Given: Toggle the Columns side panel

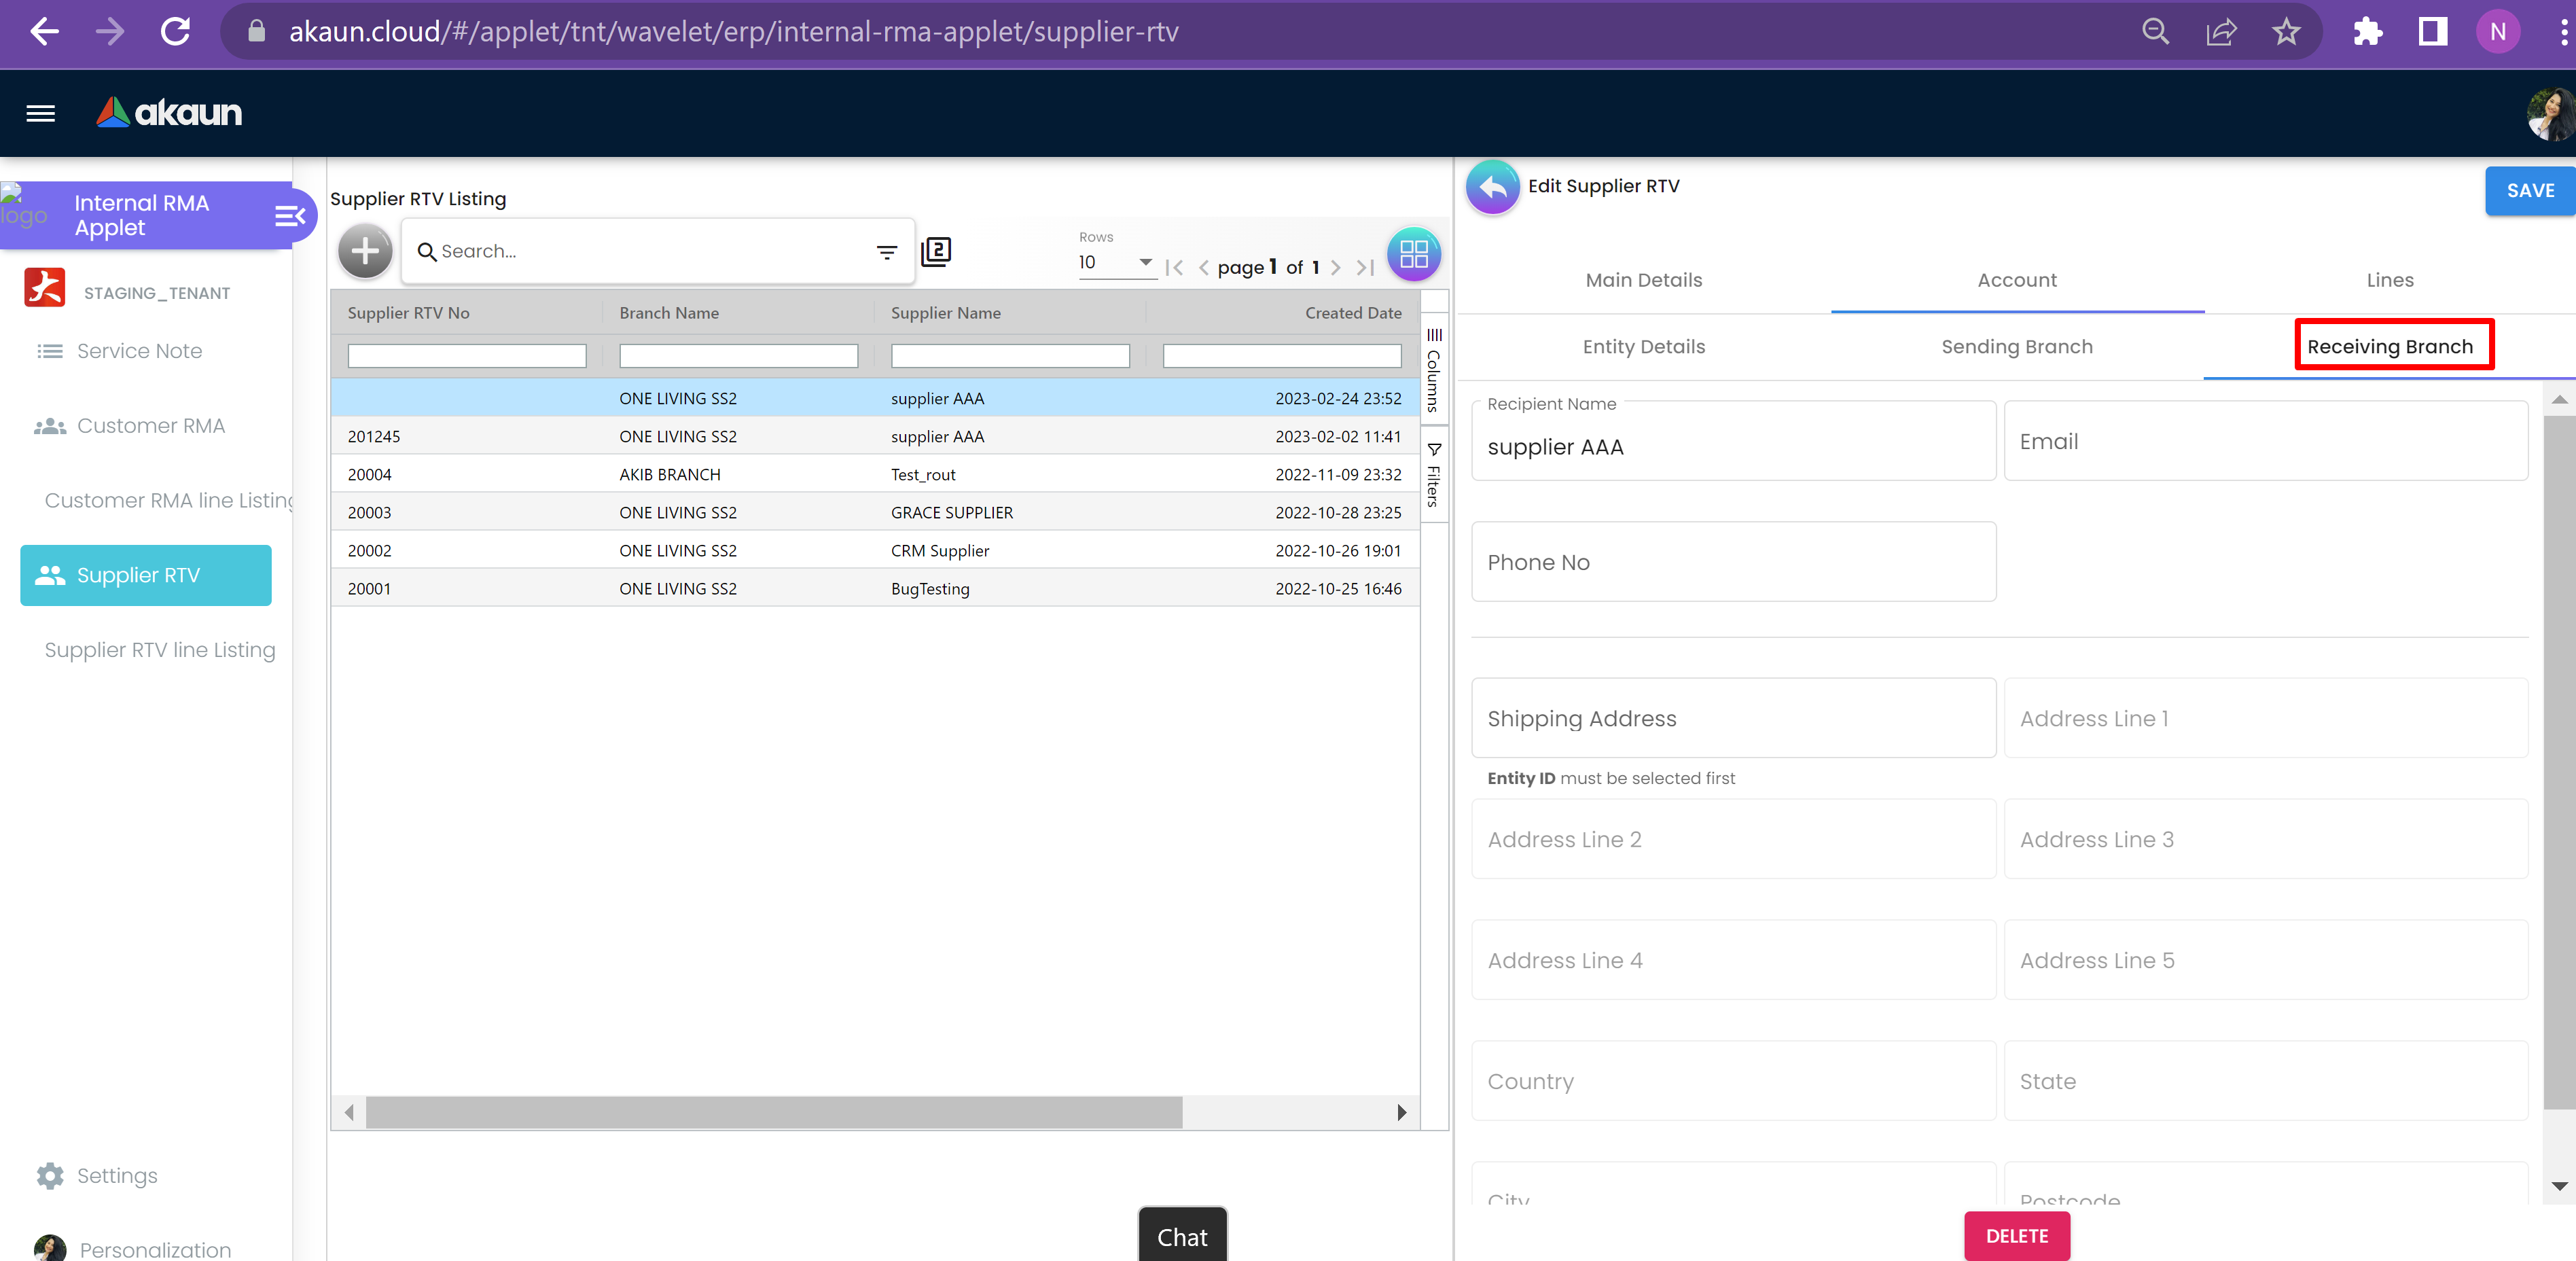Looking at the screenshot, I should (1434, 370).
